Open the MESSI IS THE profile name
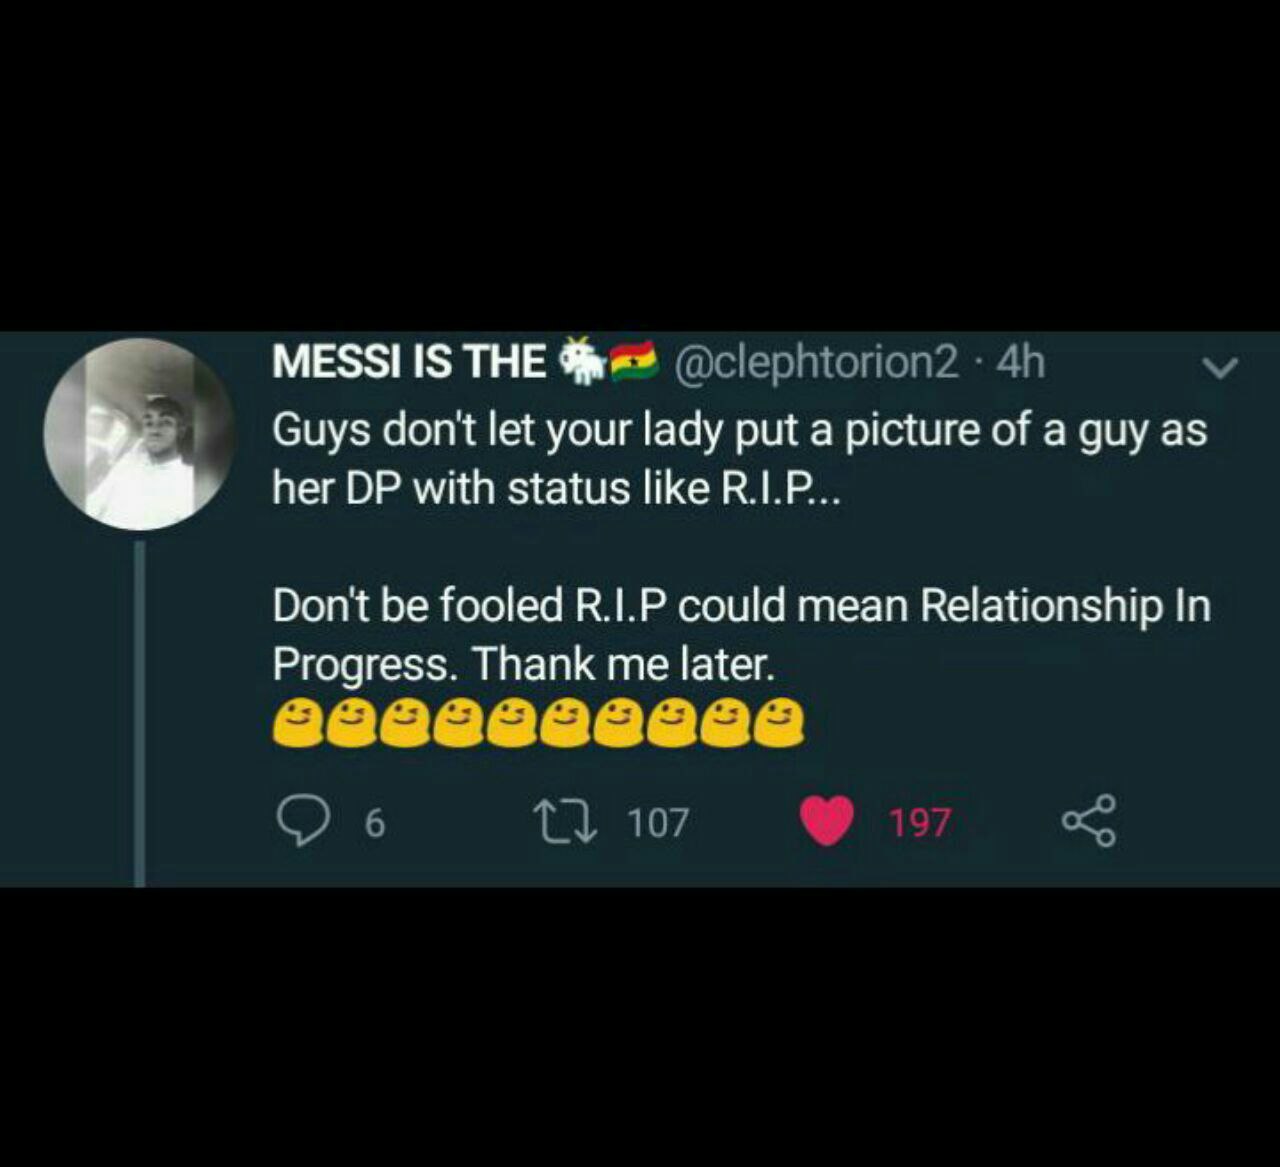The image size is (1280, 1167). coord(409,362)
